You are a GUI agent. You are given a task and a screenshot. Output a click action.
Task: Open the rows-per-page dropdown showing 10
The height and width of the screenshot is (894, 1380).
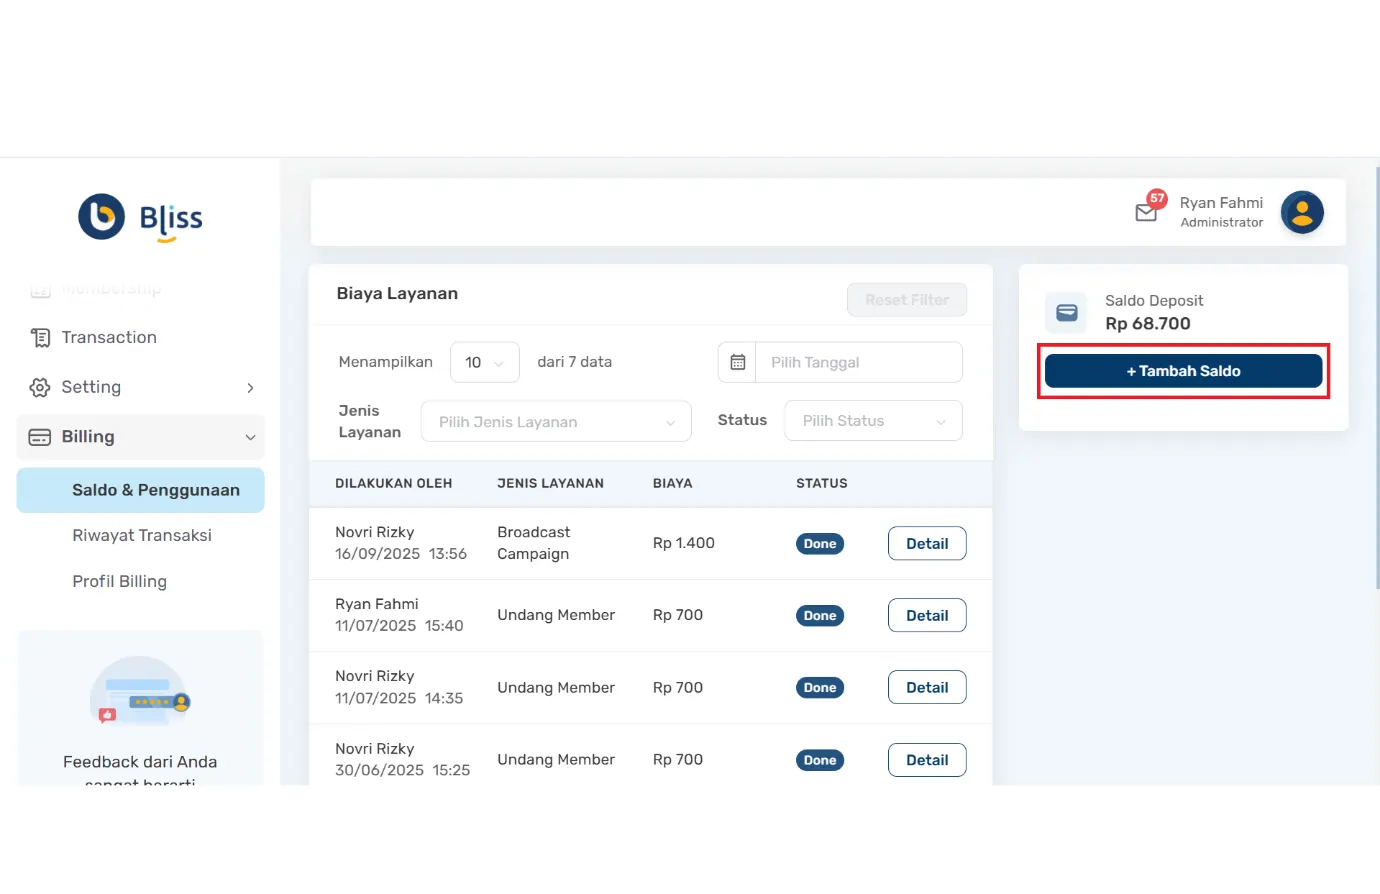pyautogui.click(x=484, y=362)
